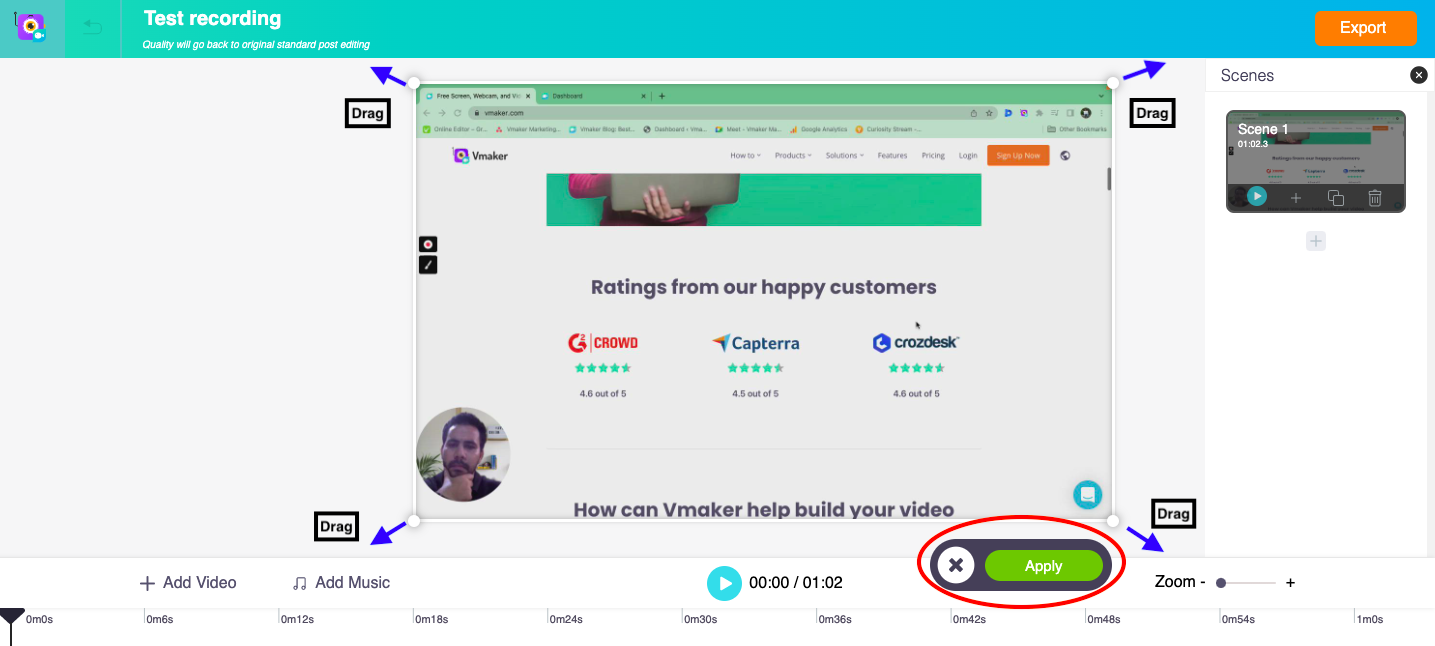Click the Scenes panel heading
Image resolution: width=1435 pixels, height=646 pixels.
(x=1247, y=75)
